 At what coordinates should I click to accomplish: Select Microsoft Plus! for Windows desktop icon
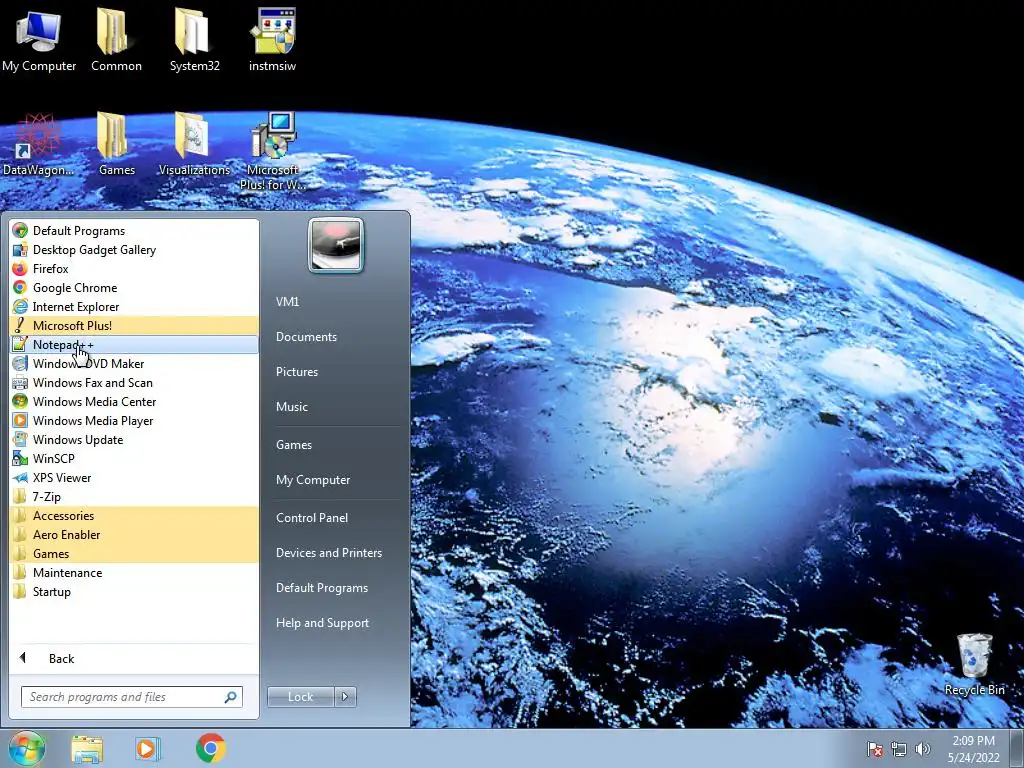coord(272,152)
